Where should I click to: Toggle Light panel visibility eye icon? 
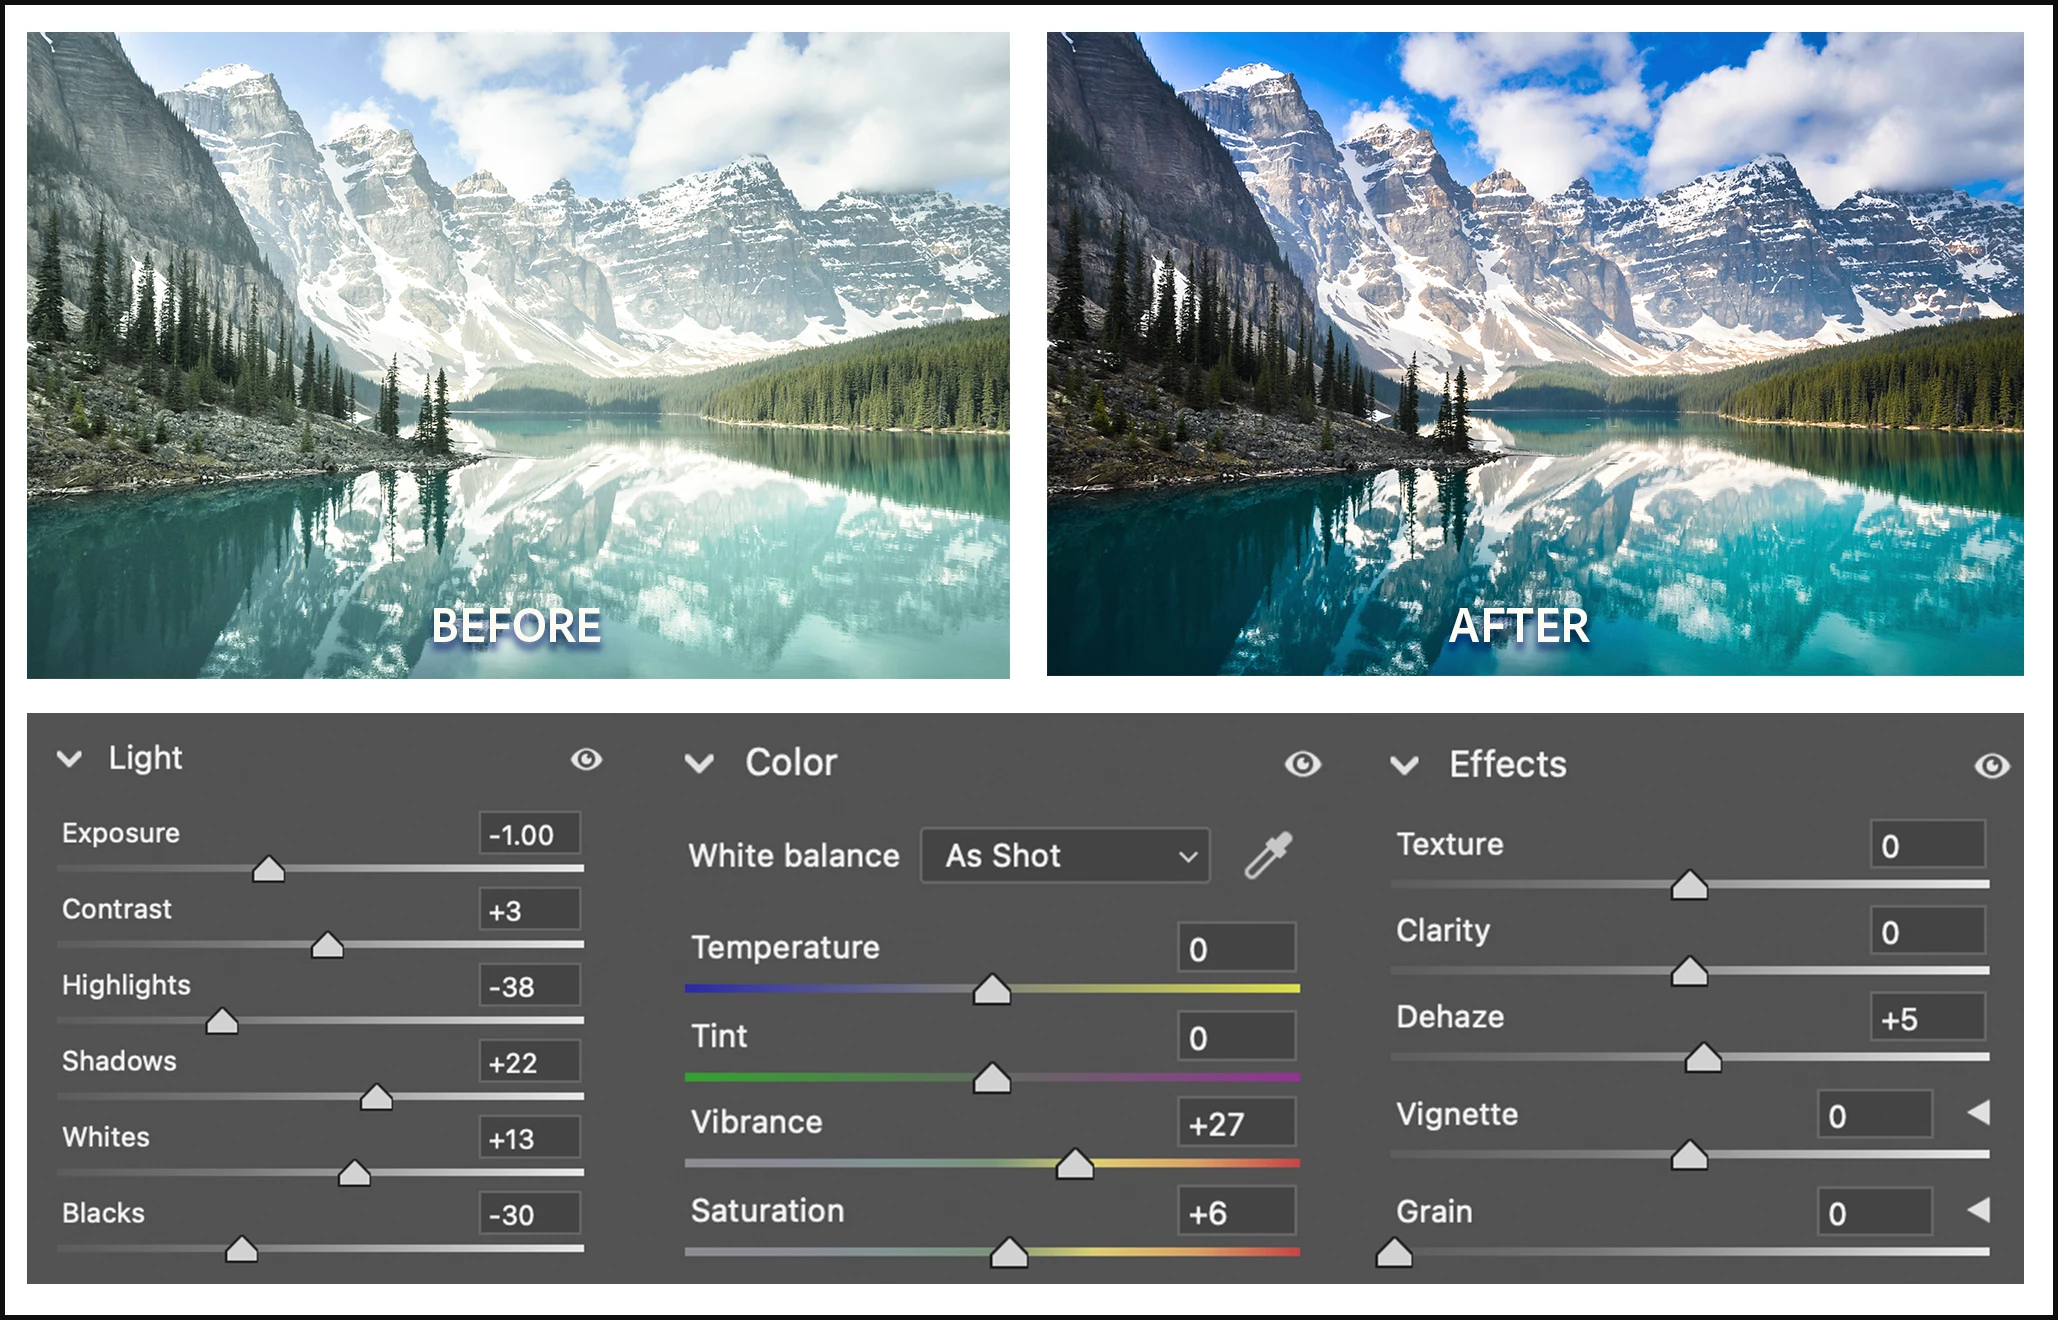click(586, 760)
